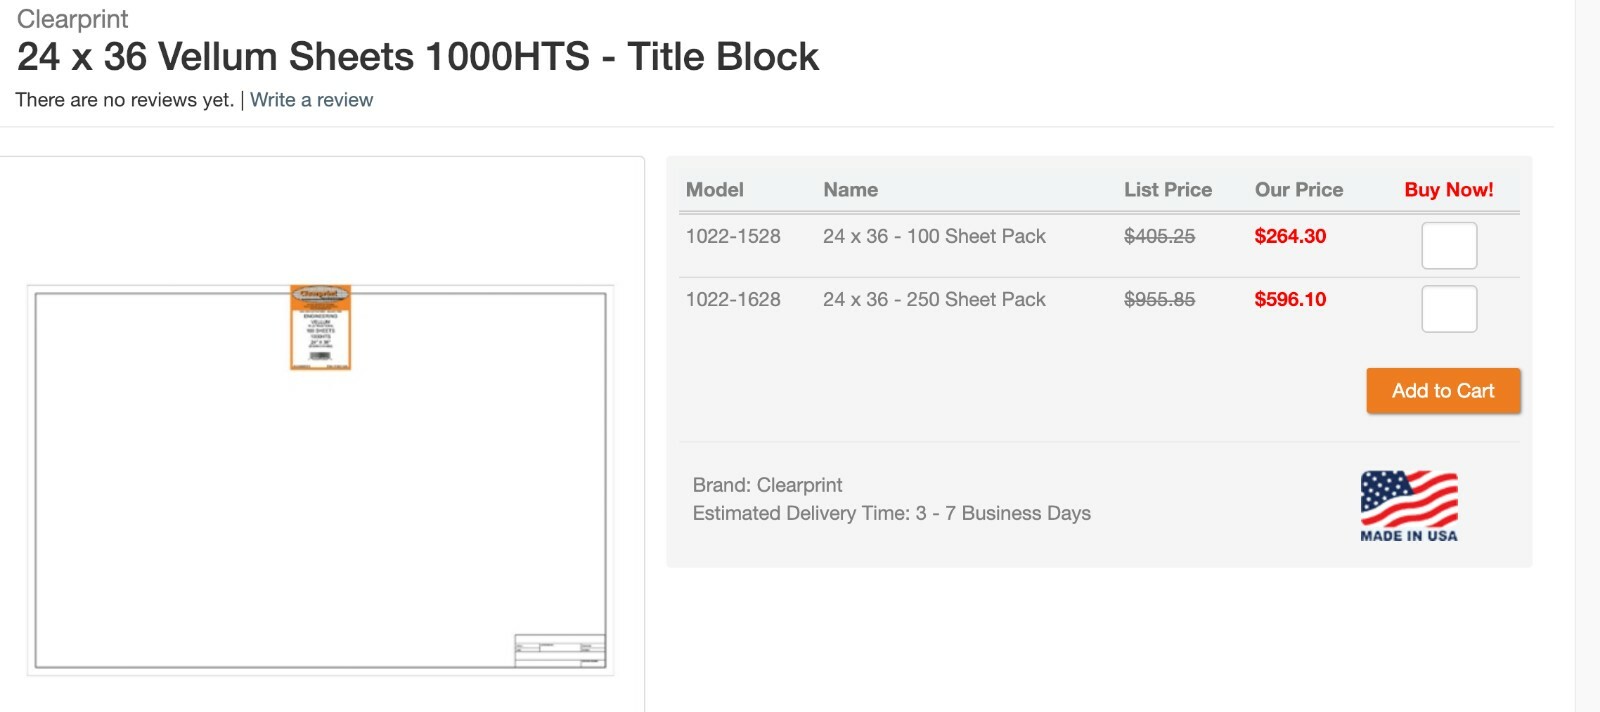
Task: Focus quantity box for 250 Sheet Pack
Action: [x=1449, y=309]
